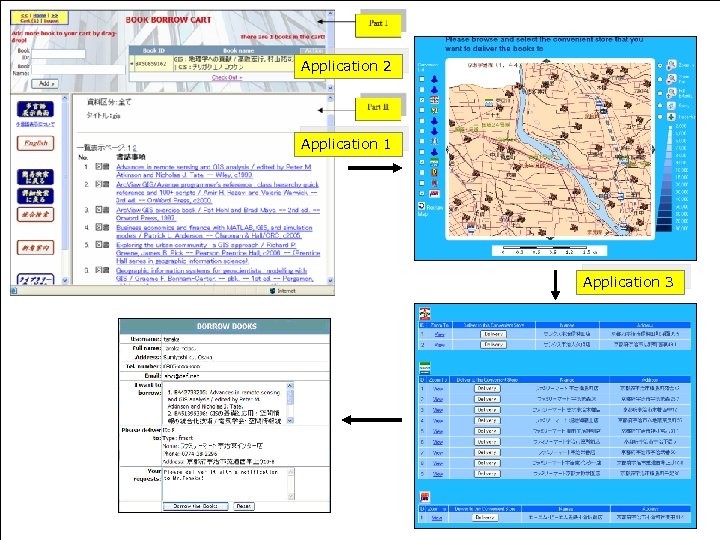Image resolution: width=720 pixels, height=540 pixels.
Task: Click the Zoom Out magnifier icon
Action: [x=671, y=79]
